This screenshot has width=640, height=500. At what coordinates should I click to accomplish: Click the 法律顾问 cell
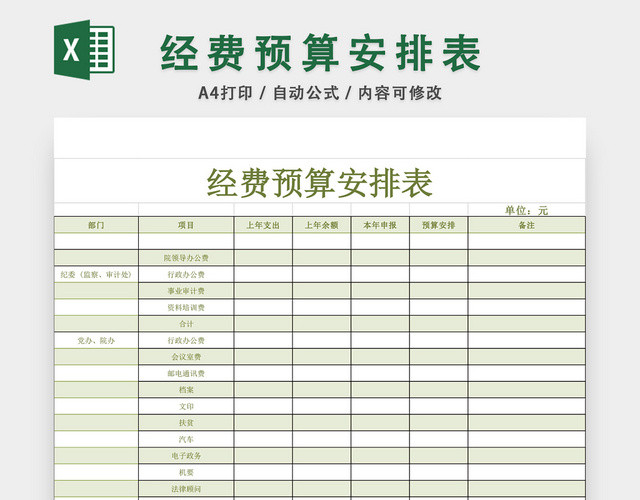pos(186,489)
